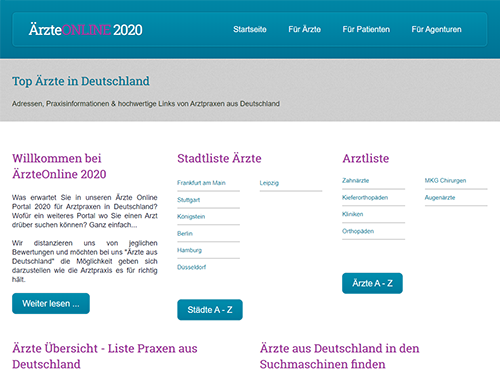
Task: Click the Ärzte Übersicht - Liste Praxen heading
Action: (105, 356)
